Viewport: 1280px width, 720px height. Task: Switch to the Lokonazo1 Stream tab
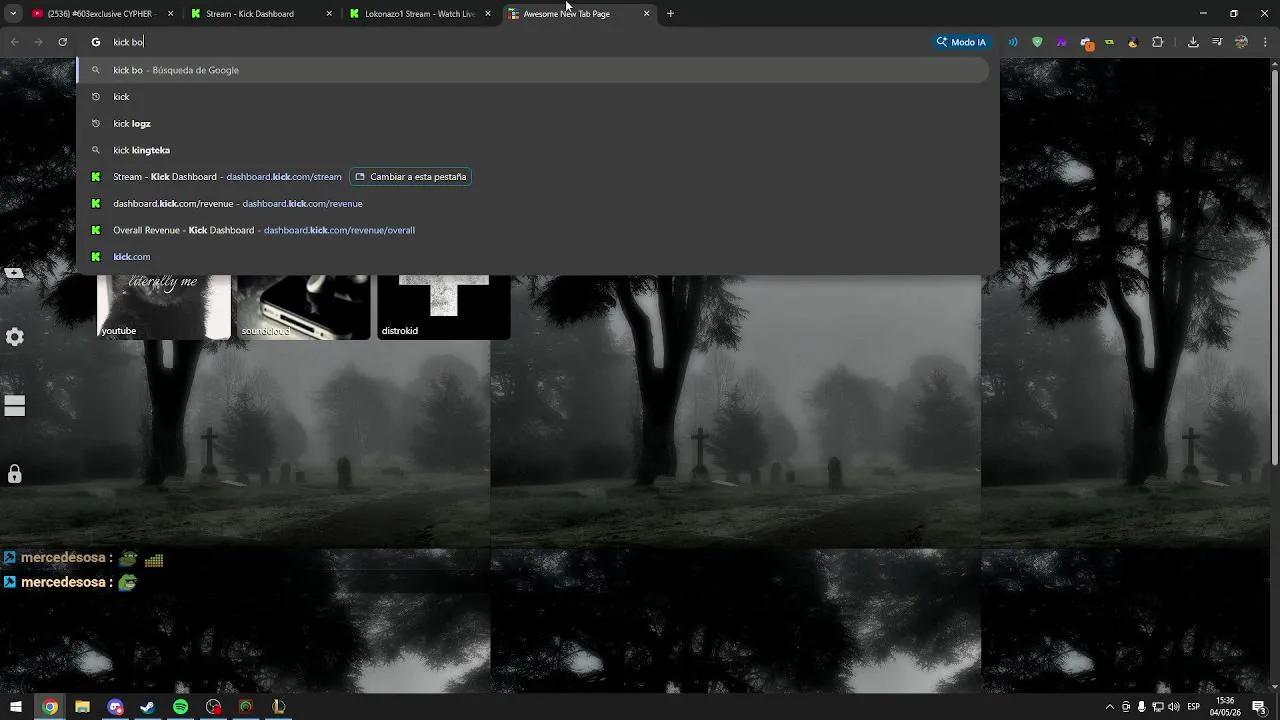(x=419, y=14)
